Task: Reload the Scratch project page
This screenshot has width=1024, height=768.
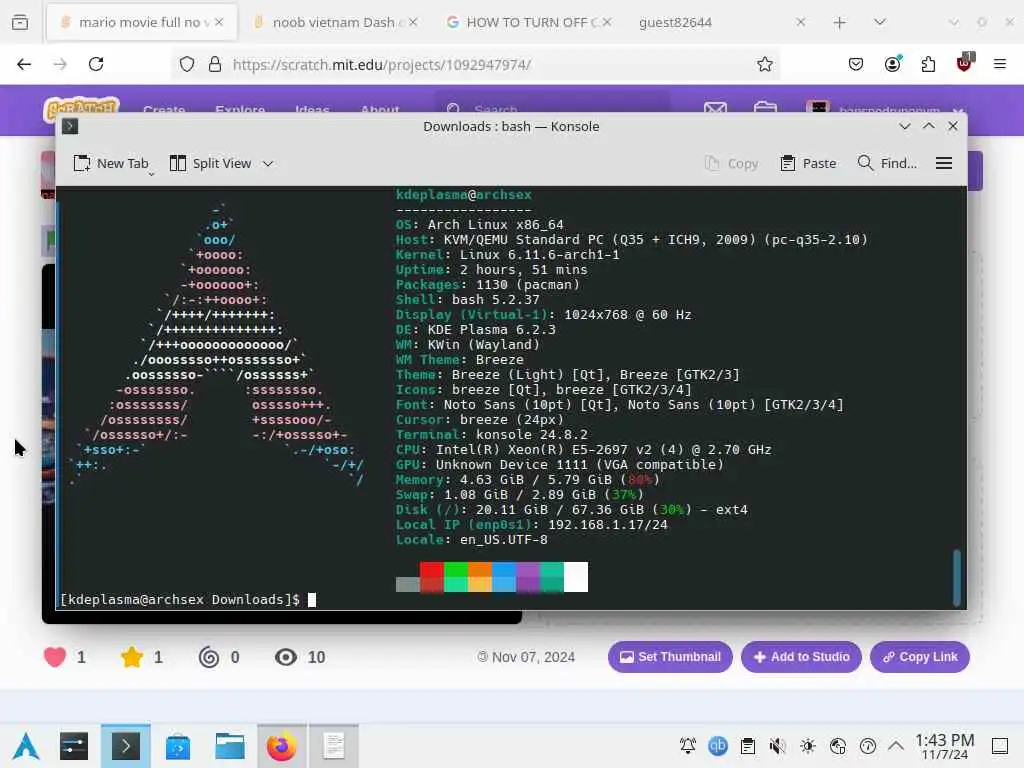Action: pyautogui.click(x=96, y=64)
